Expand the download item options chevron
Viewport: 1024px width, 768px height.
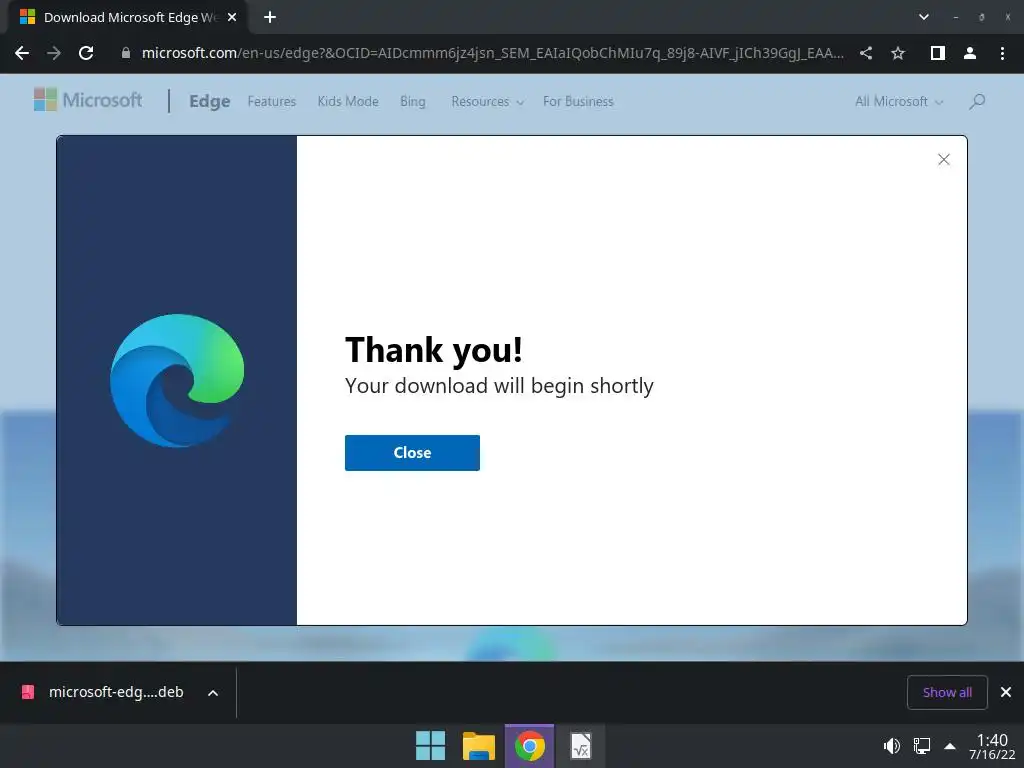[x=213, y=693]
